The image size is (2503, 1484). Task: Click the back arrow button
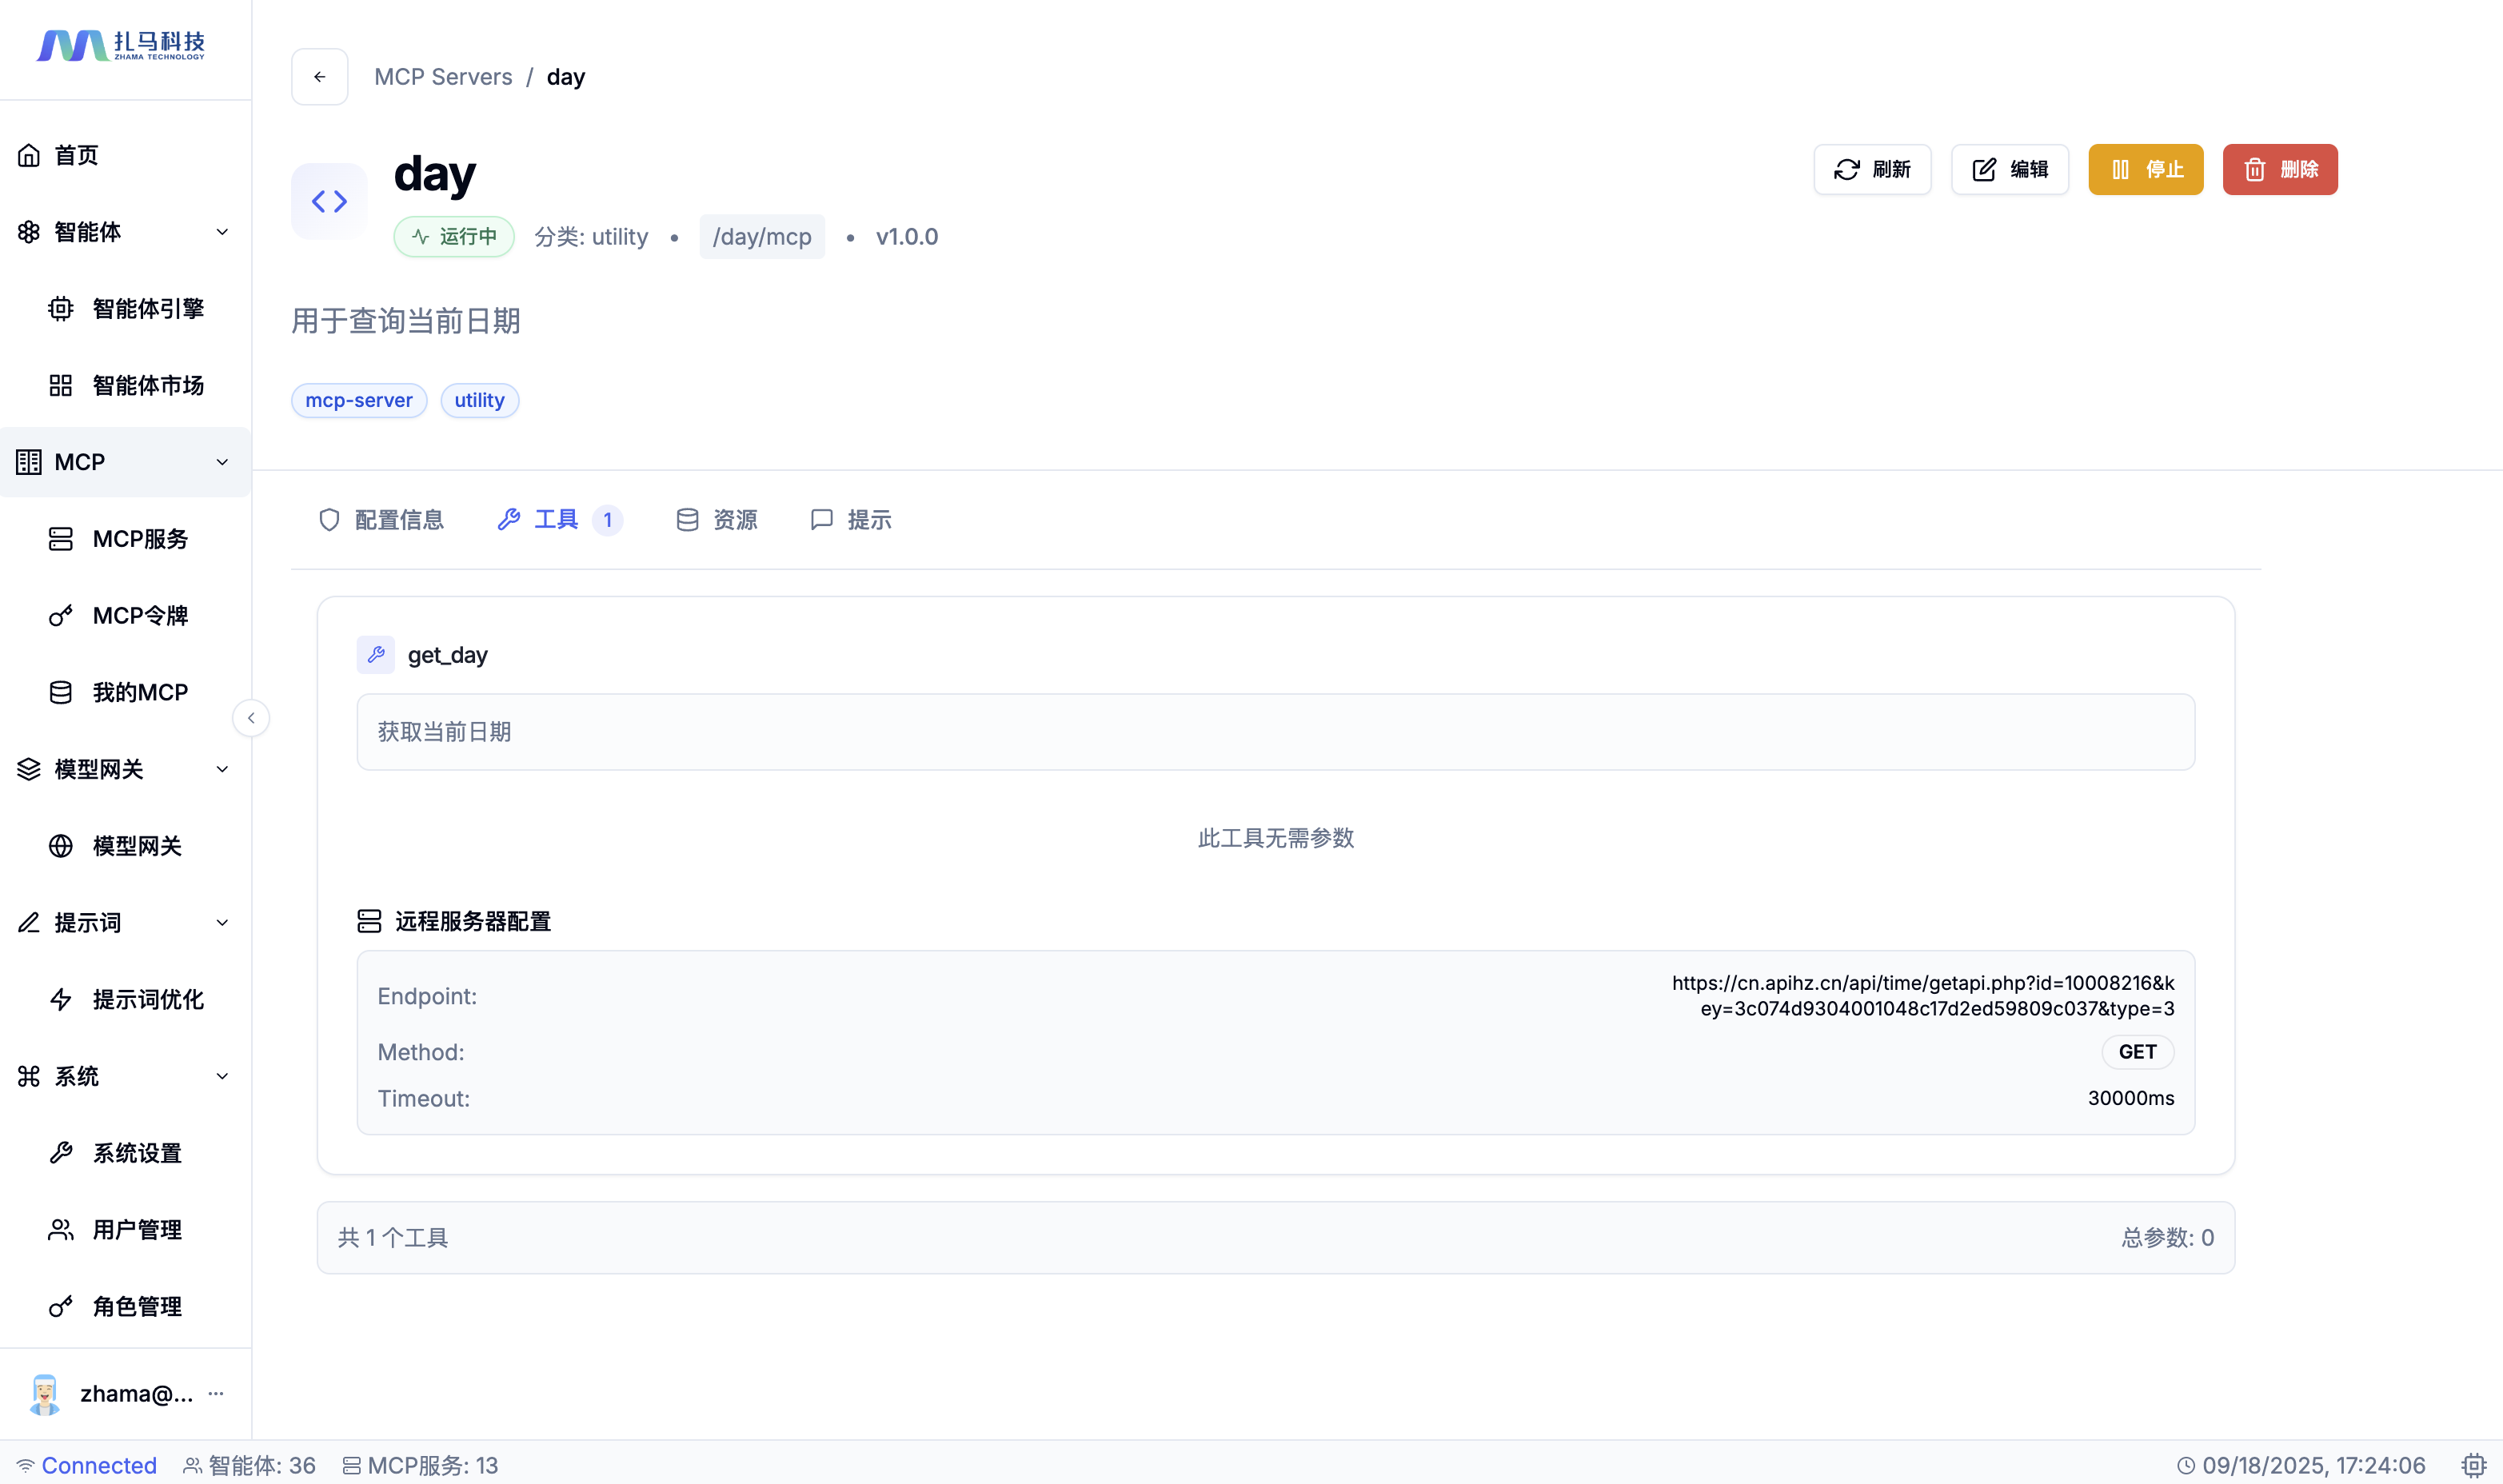pyautogui.click(x=319, y=77)
